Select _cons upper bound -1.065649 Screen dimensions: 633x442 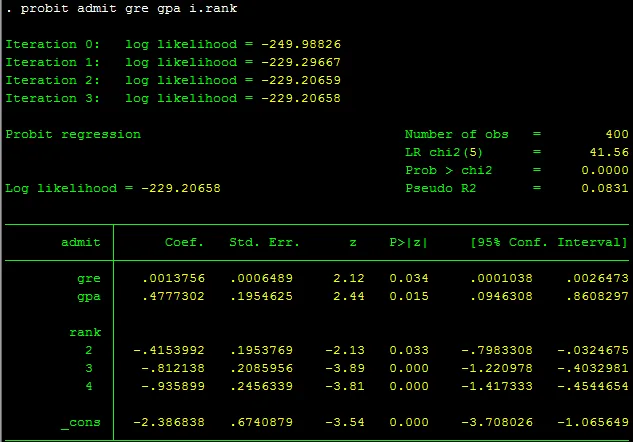[x=593, y=422]
